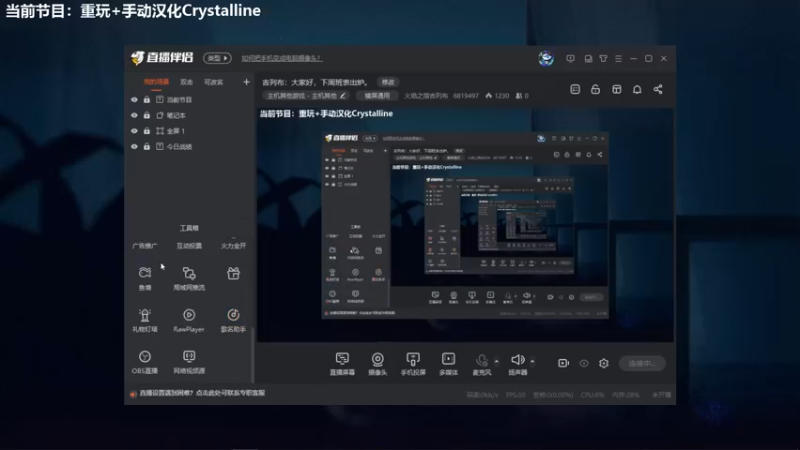Switch to the third scene tab
The image size is (800, 450).
(x=213, y=82)
